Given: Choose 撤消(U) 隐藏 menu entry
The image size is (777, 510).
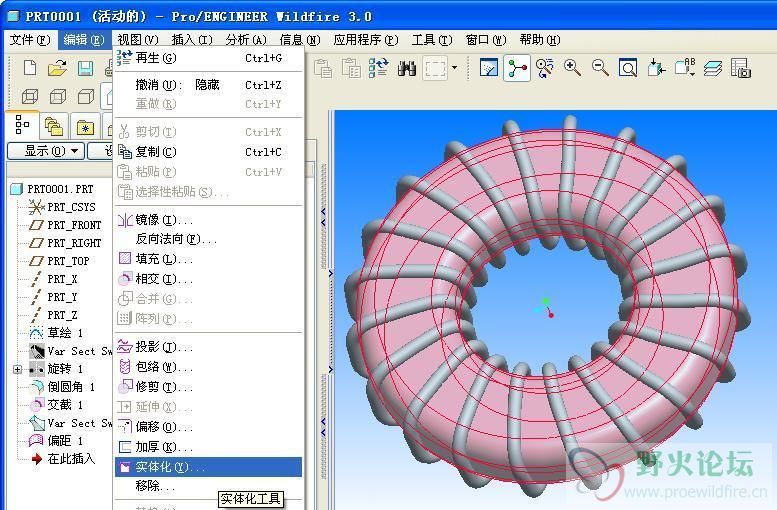Looking at the screenshot, I should (208, 85).
